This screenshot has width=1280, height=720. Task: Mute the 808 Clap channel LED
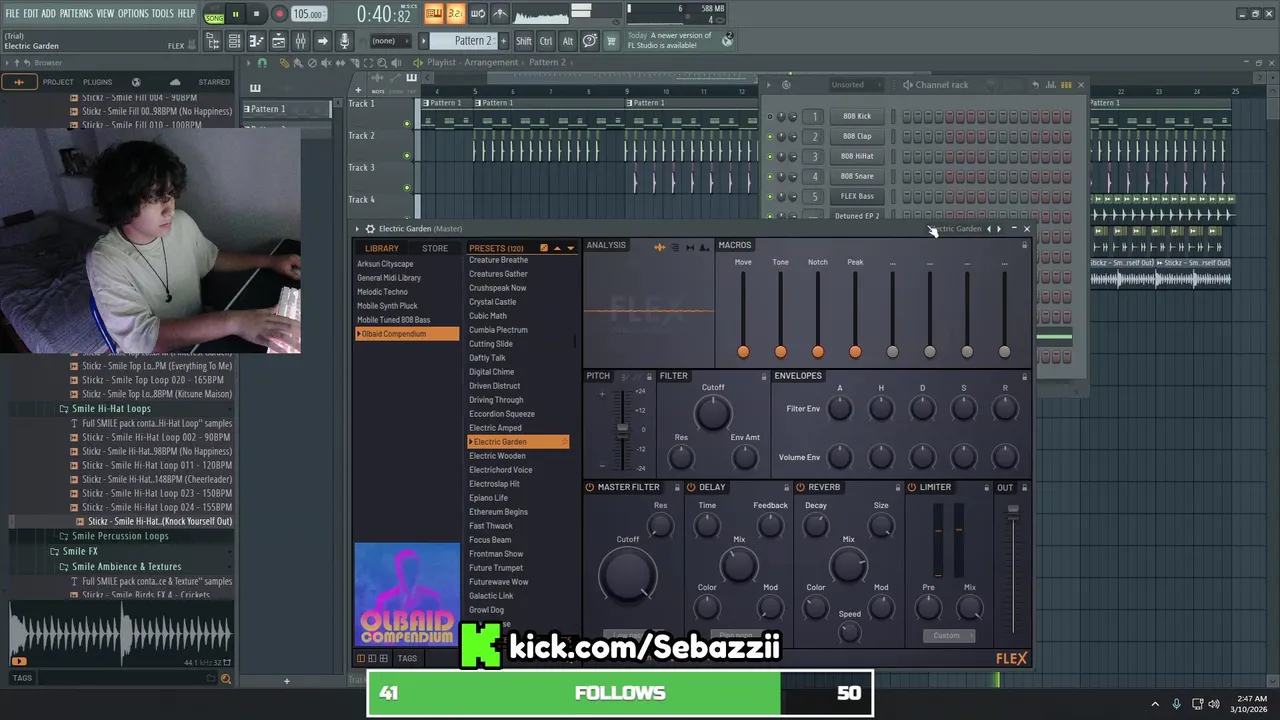point(769,136)
